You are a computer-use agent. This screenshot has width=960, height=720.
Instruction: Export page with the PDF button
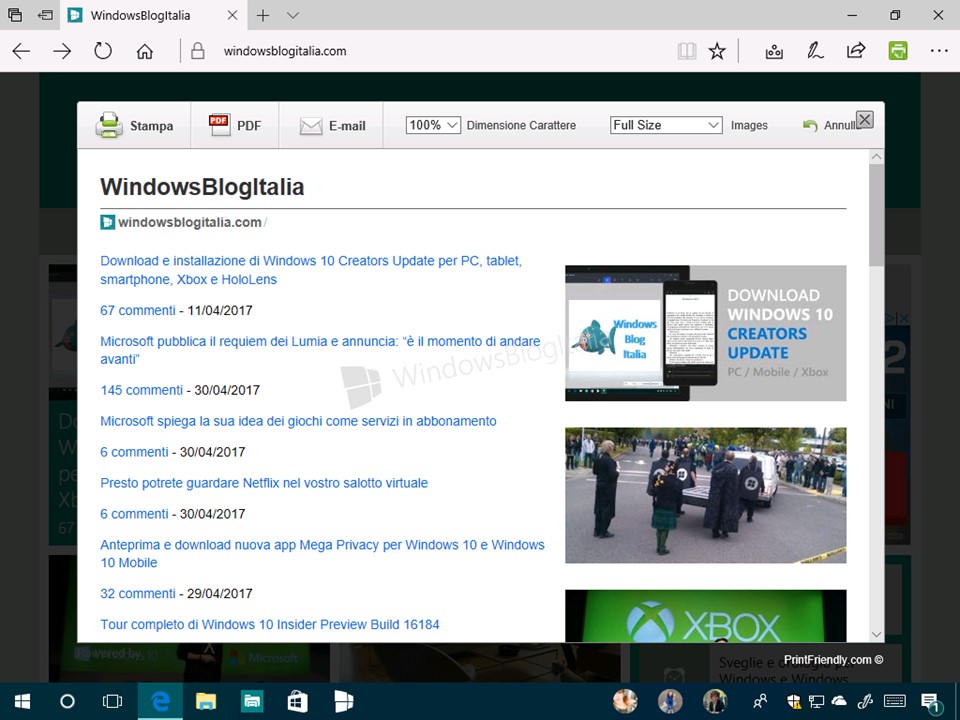[235, 126]
